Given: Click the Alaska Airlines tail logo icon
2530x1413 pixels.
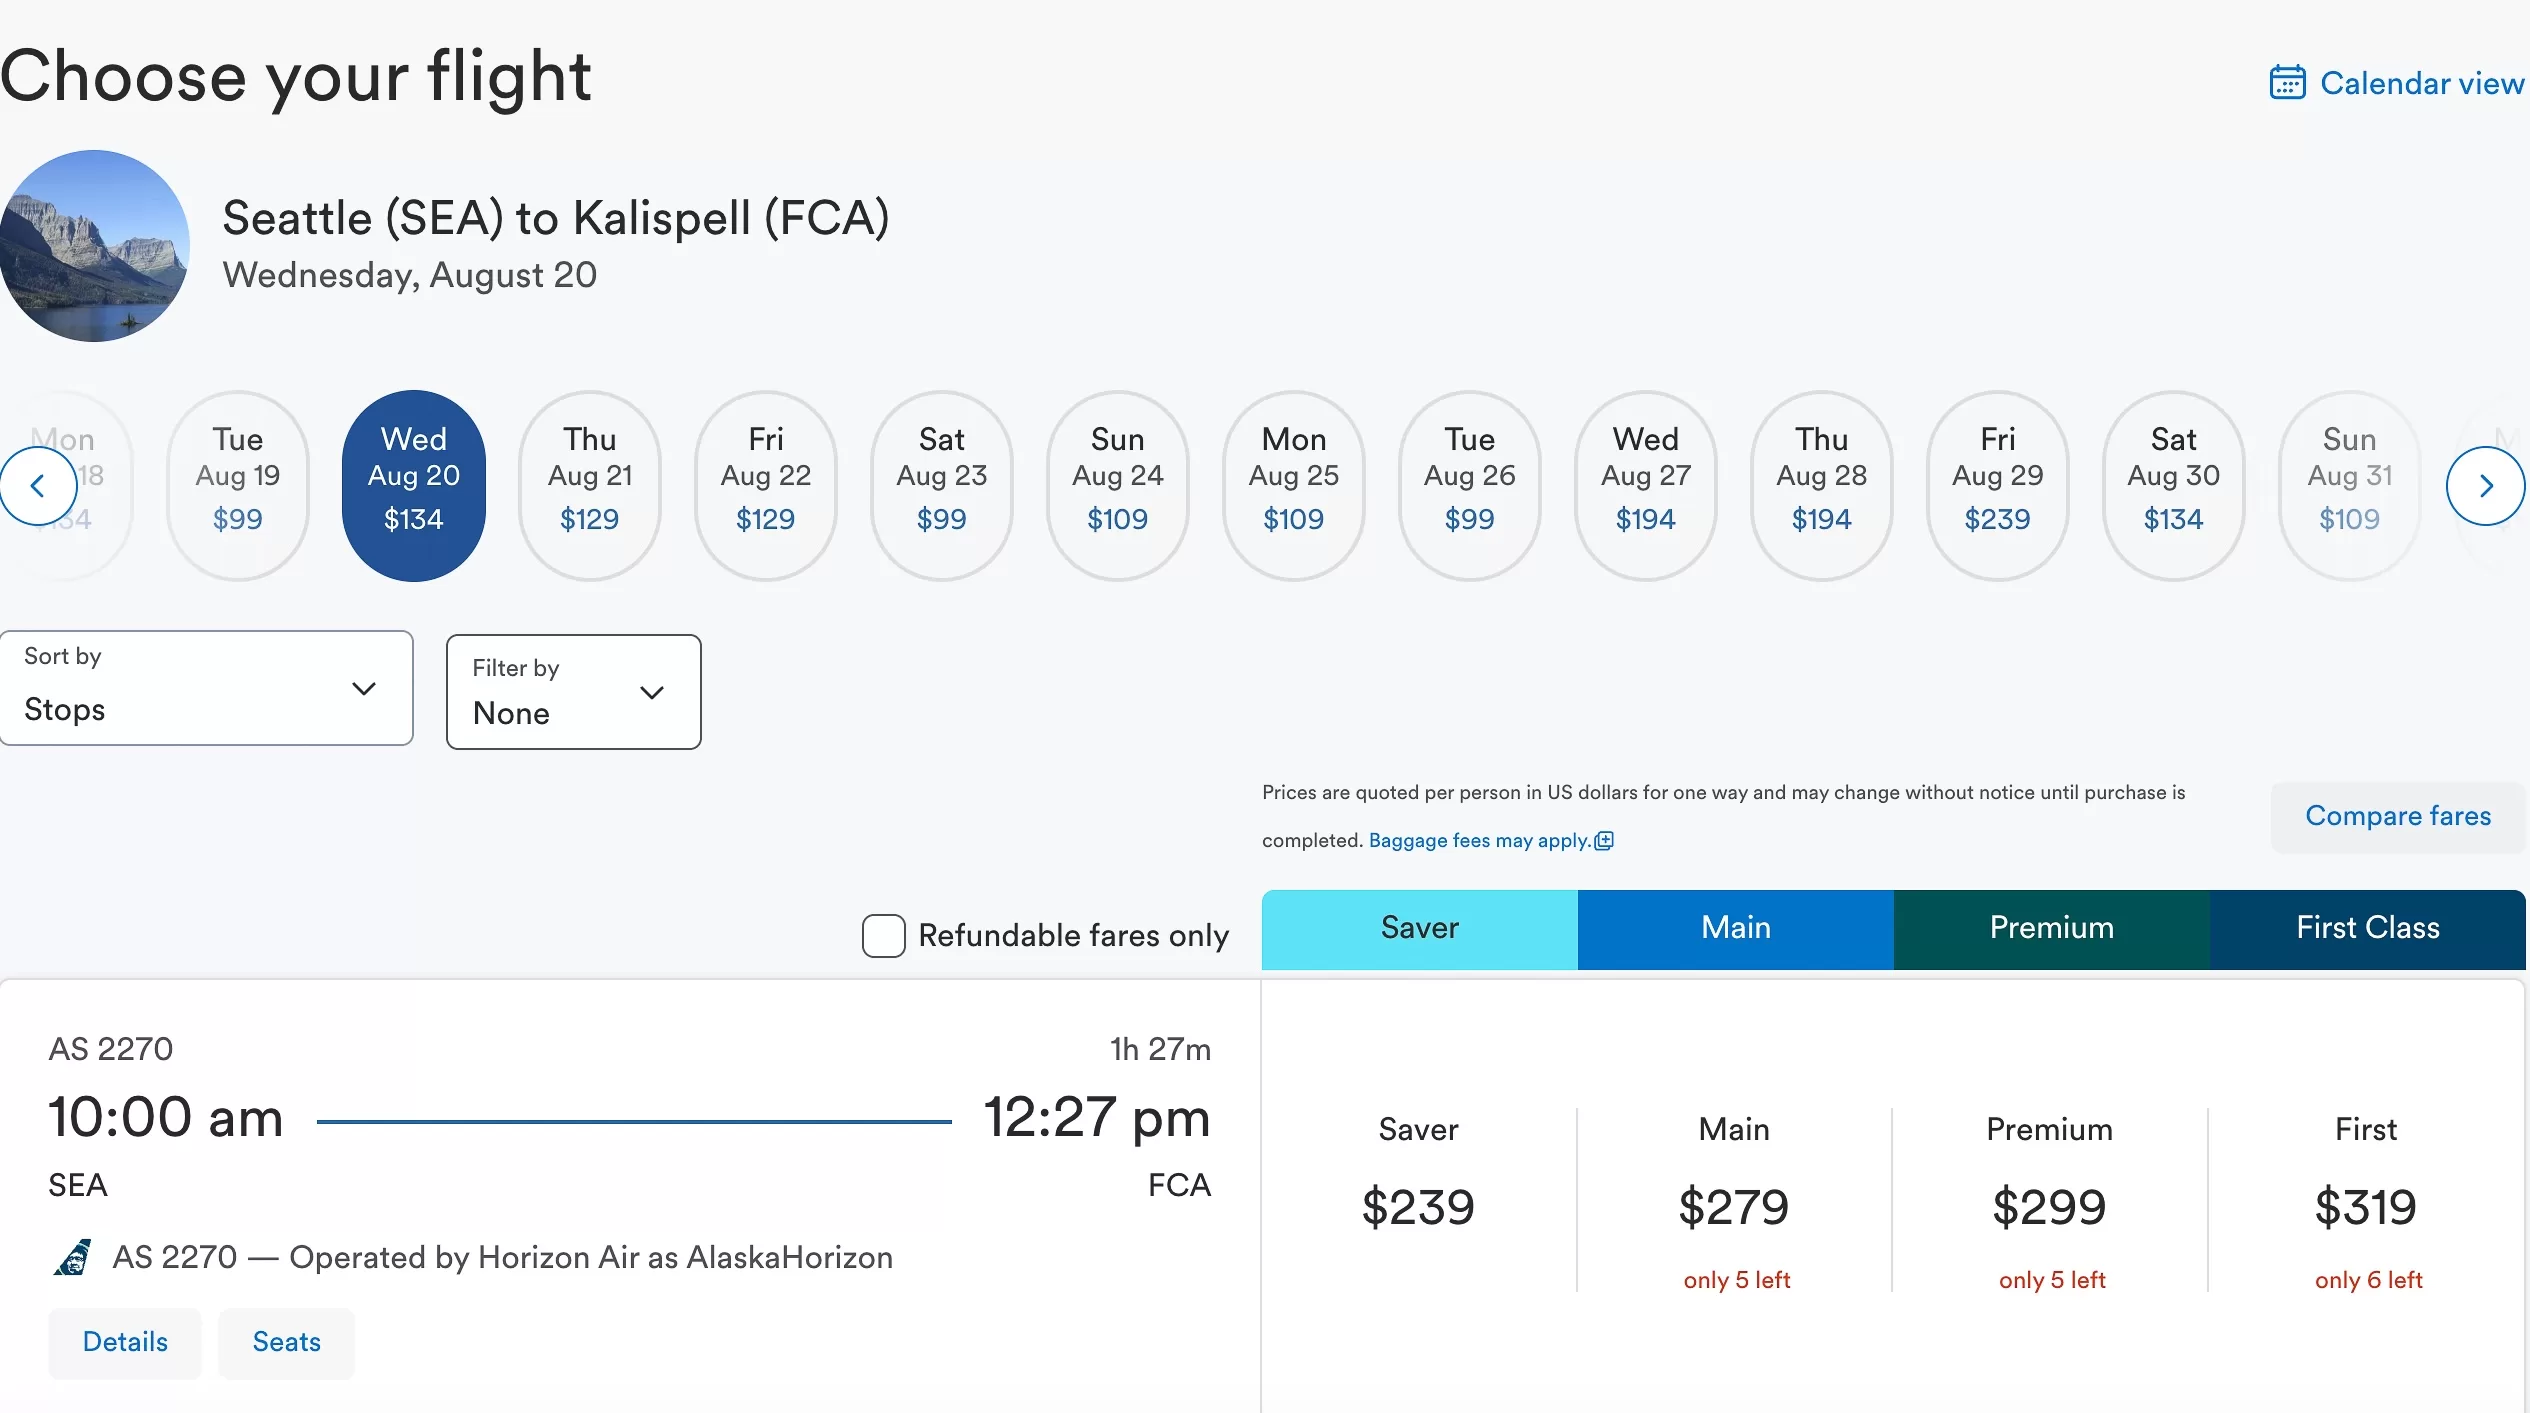Looking at the screenshot, I should click(x=72, y=1257).
